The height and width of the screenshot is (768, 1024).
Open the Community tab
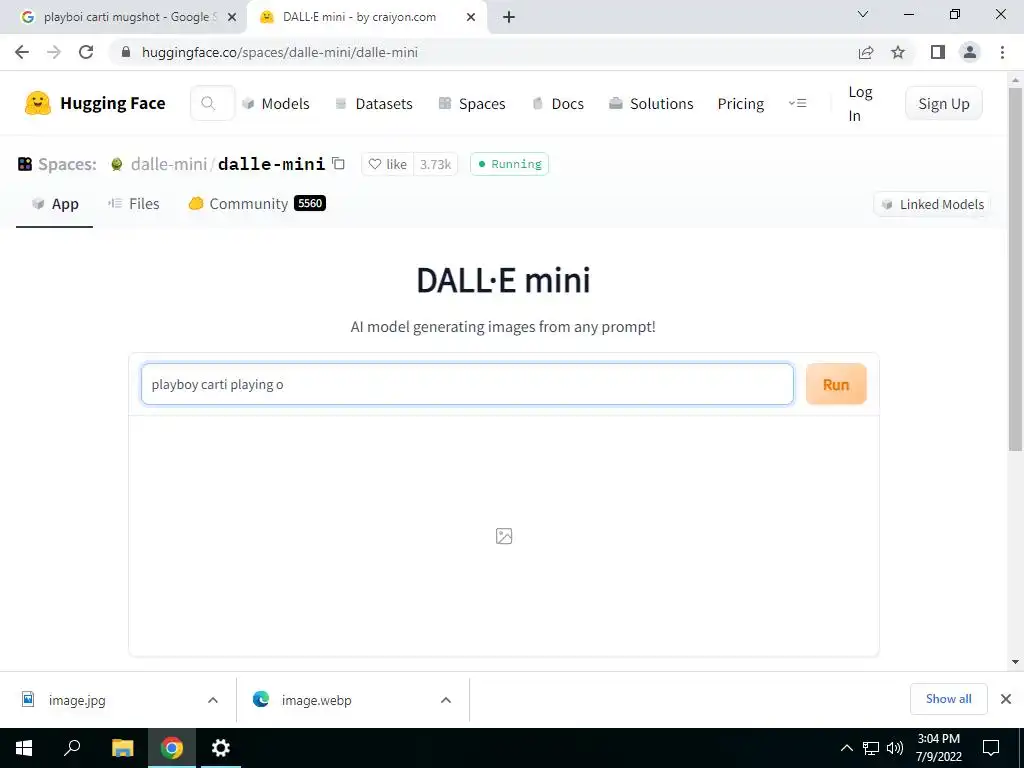(257, 204)
